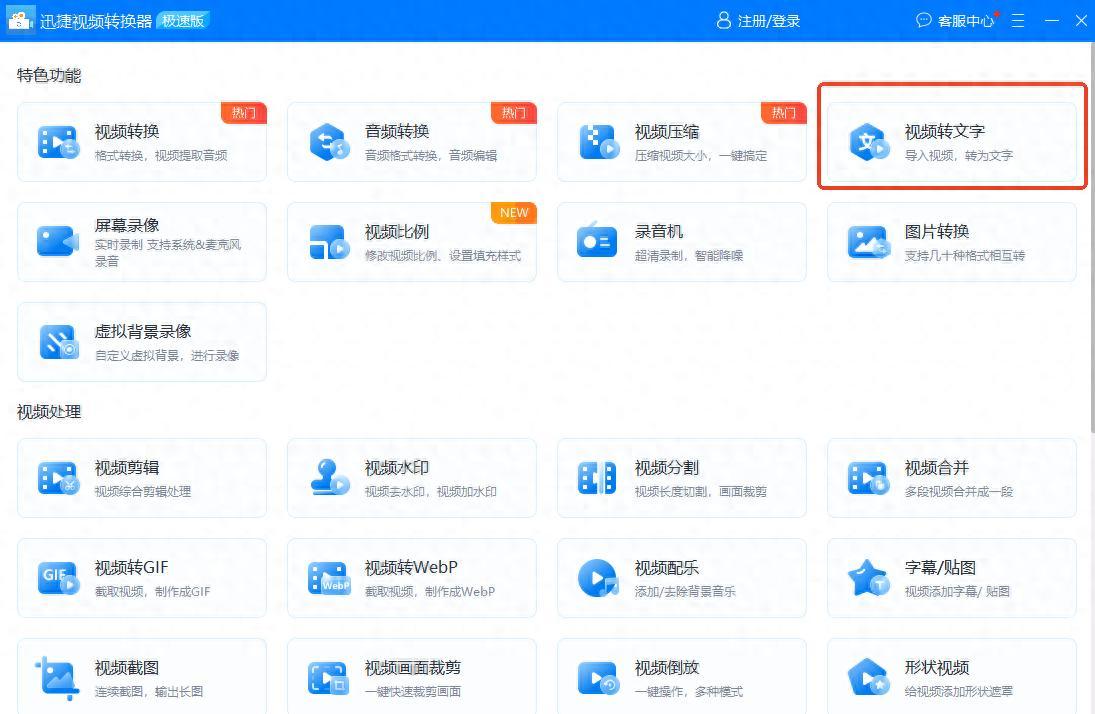This screenshot has height=714, width=1095.
Task: Select the 视频剪辑 video editing card
Action: click(142, 478)
